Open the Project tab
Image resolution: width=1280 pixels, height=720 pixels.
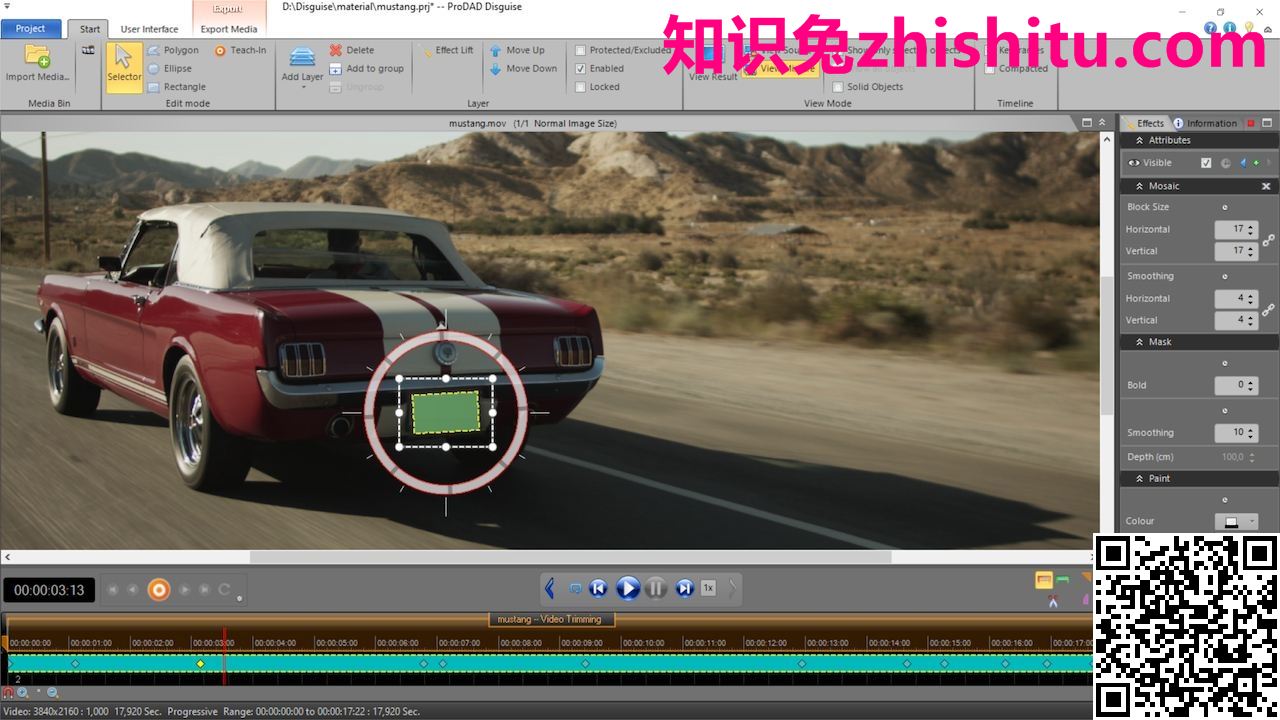click(31, 29)
